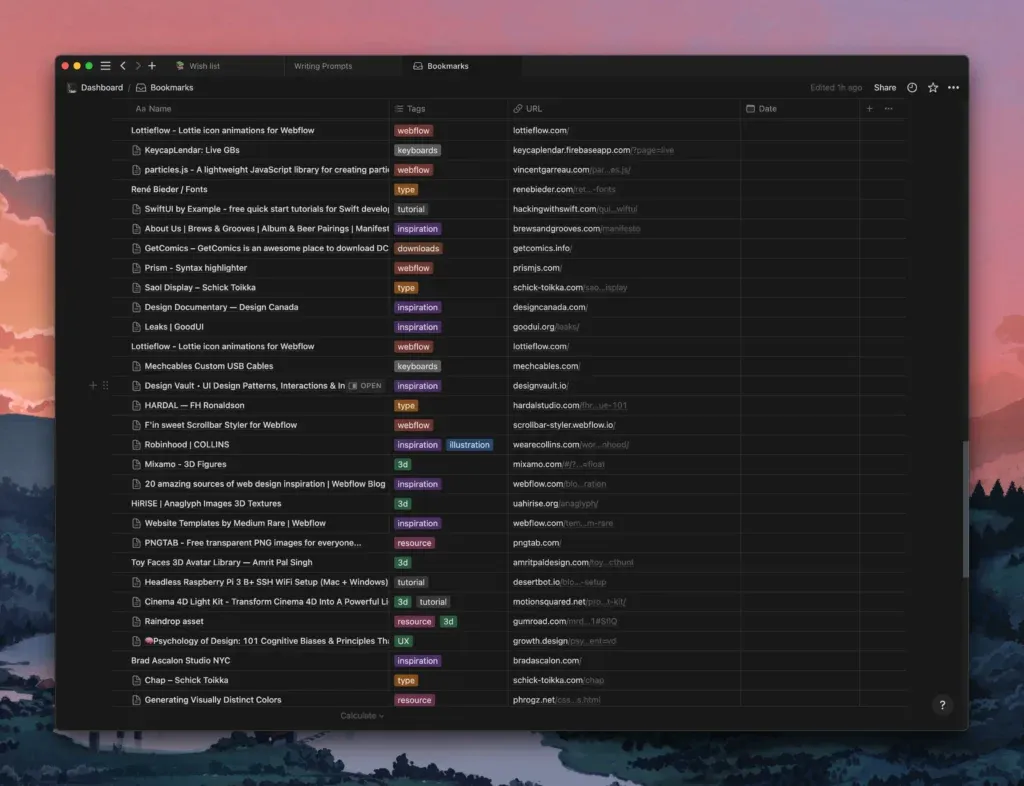Select 'HiRISE | Anaglyph Images 3D Textures'
1024x786 pixels.
click(x=206, y=503)
